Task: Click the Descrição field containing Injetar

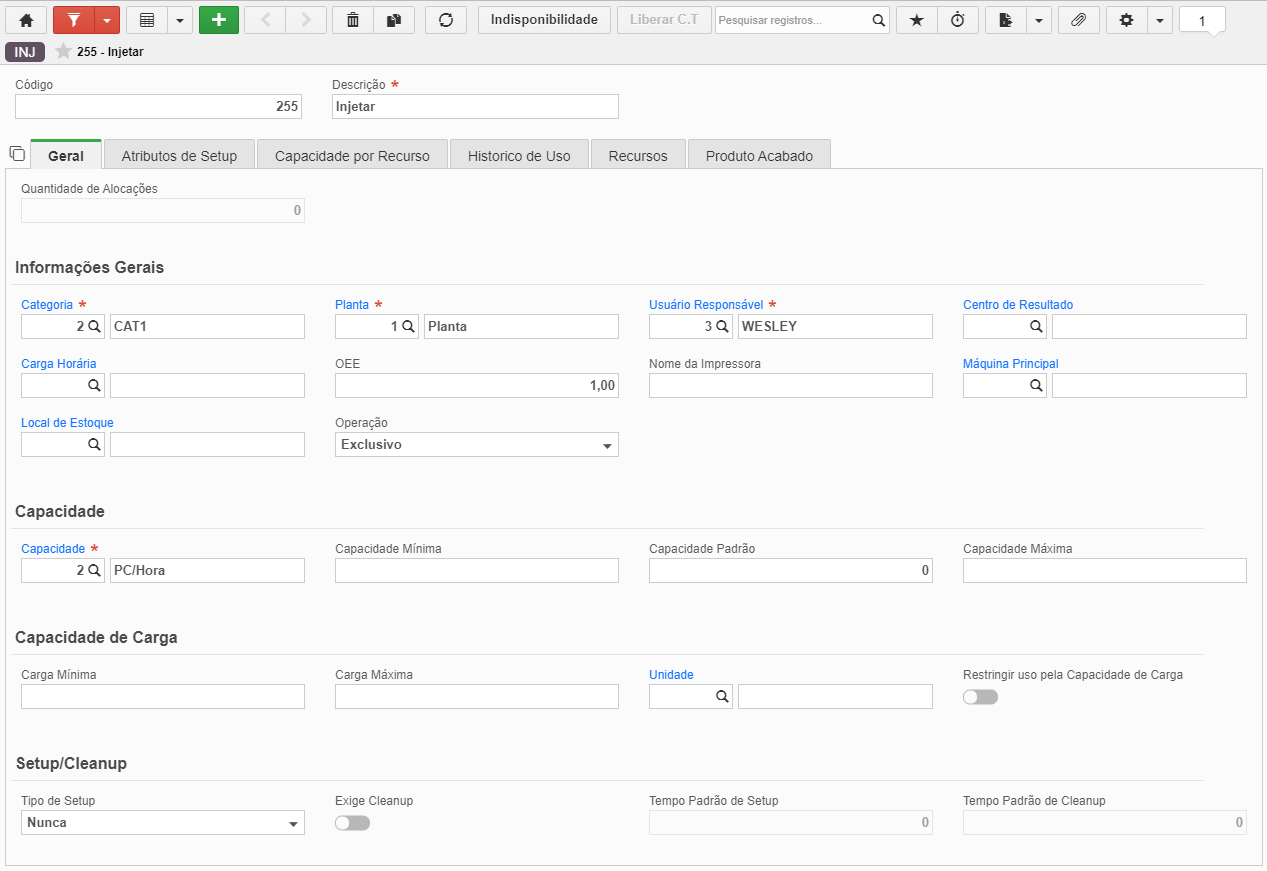Action: 475,106
